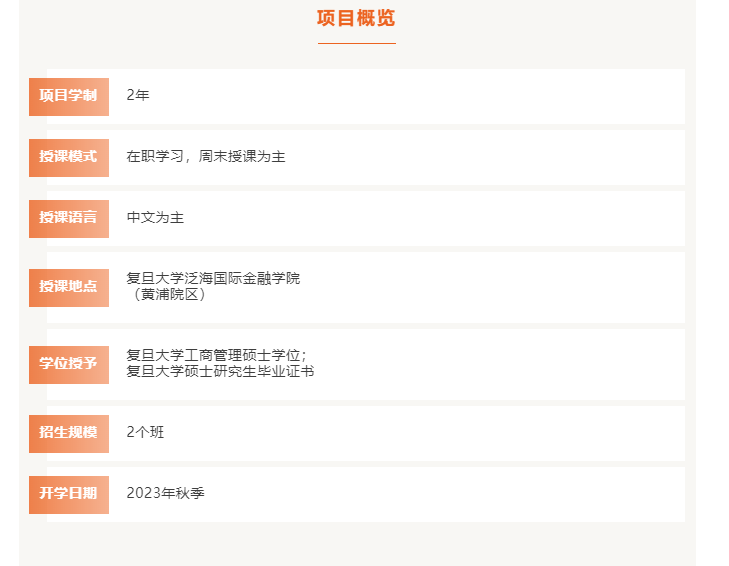Select the （黄浦院区） campus text

pyautogui.click(x=170, y=295)
